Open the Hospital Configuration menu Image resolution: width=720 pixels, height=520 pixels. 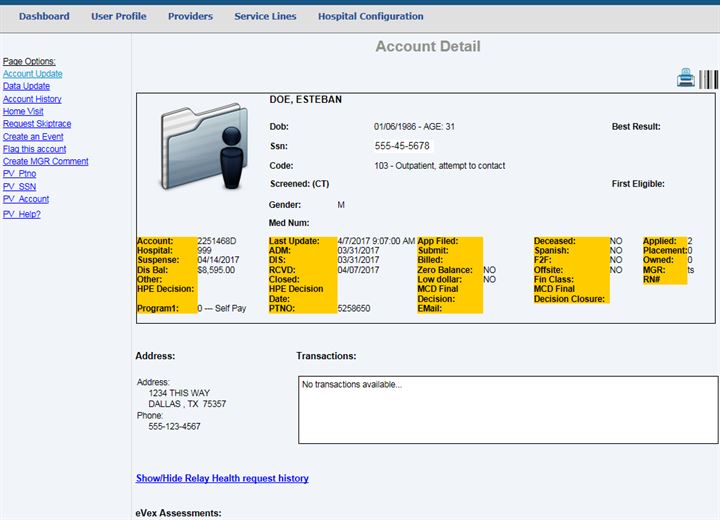click(x=370, y=16)
